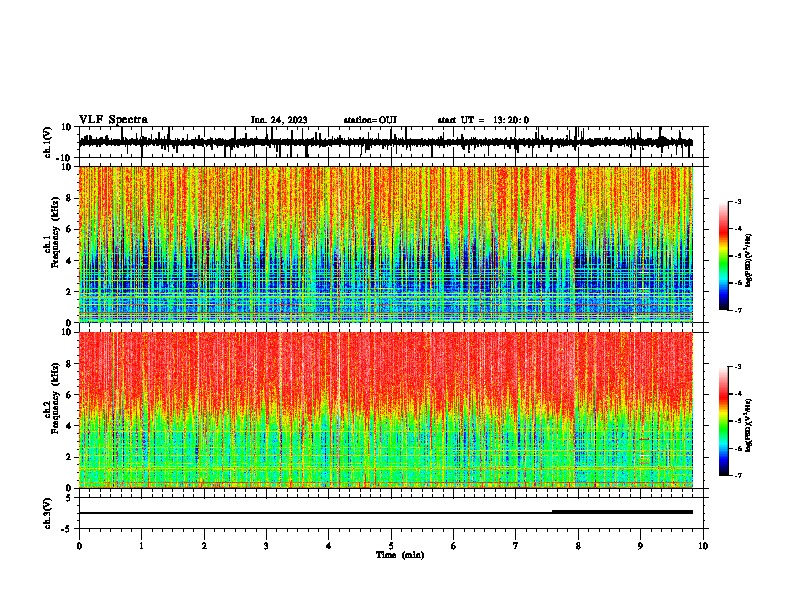
Task: Click the ch.1 voltage waveform trace
Action: coord(385,142)
